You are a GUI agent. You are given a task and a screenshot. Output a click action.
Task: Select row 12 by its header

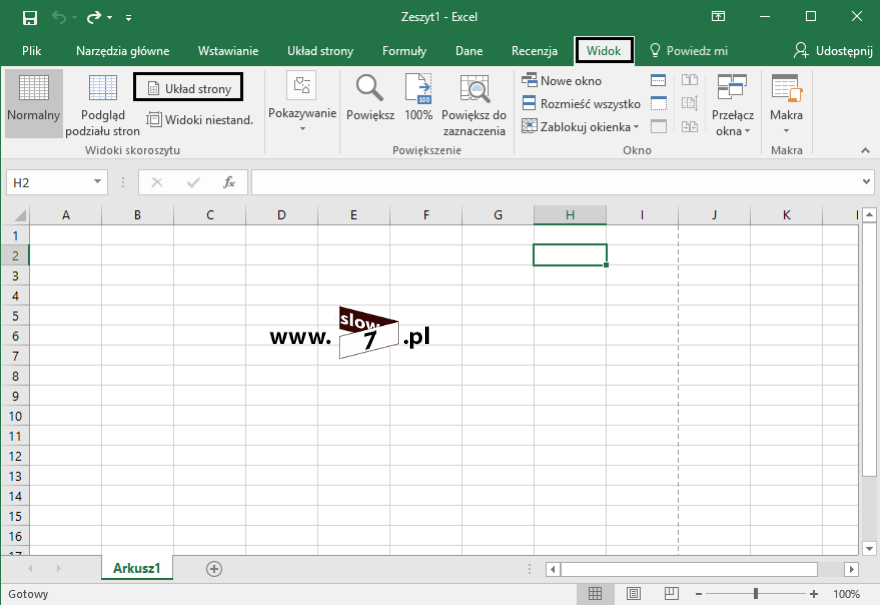tap(15, 456)
